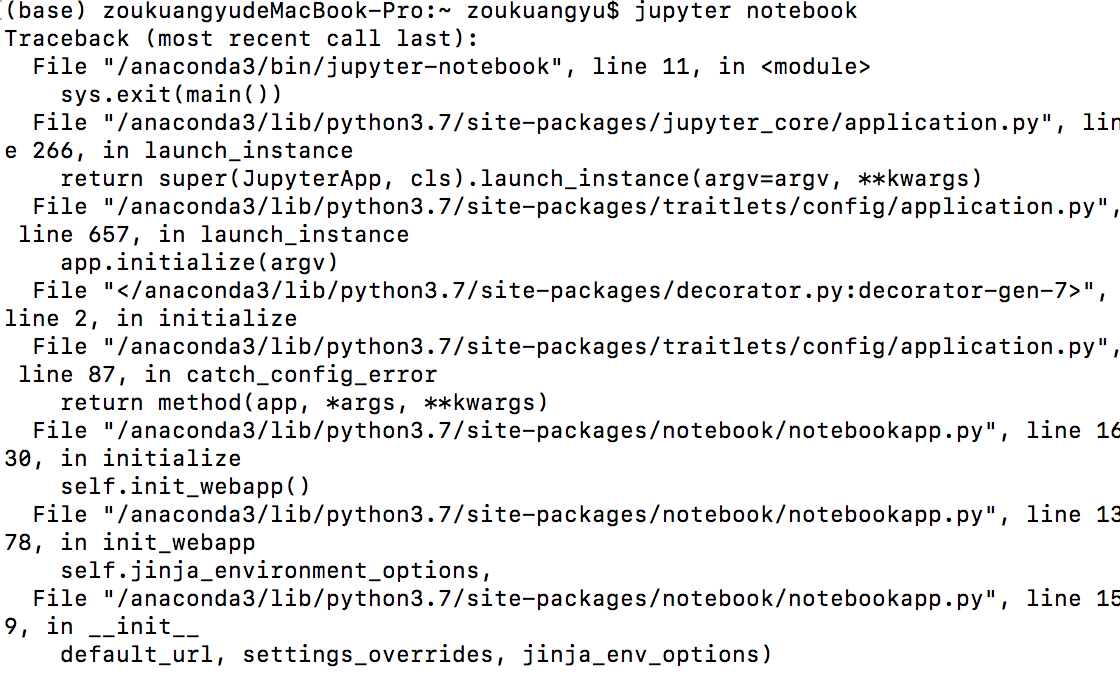Image resolution: width=1120 pixels, height=674 pixels.
Task: Click the 'return method(app, *args, **kwargs)' line
Action: coord(304,403)
